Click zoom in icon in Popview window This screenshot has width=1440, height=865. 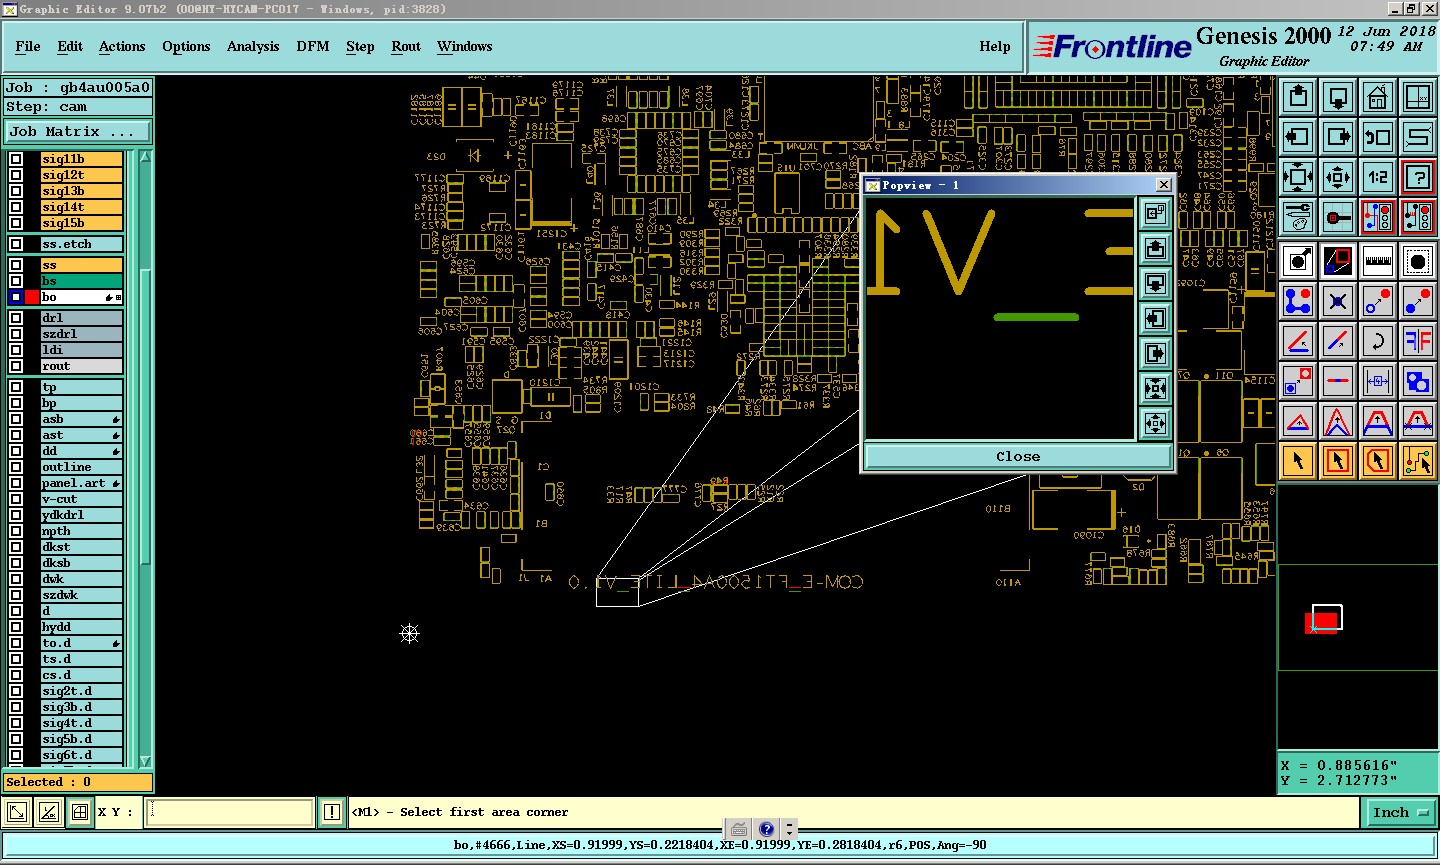coord(1155,389)
